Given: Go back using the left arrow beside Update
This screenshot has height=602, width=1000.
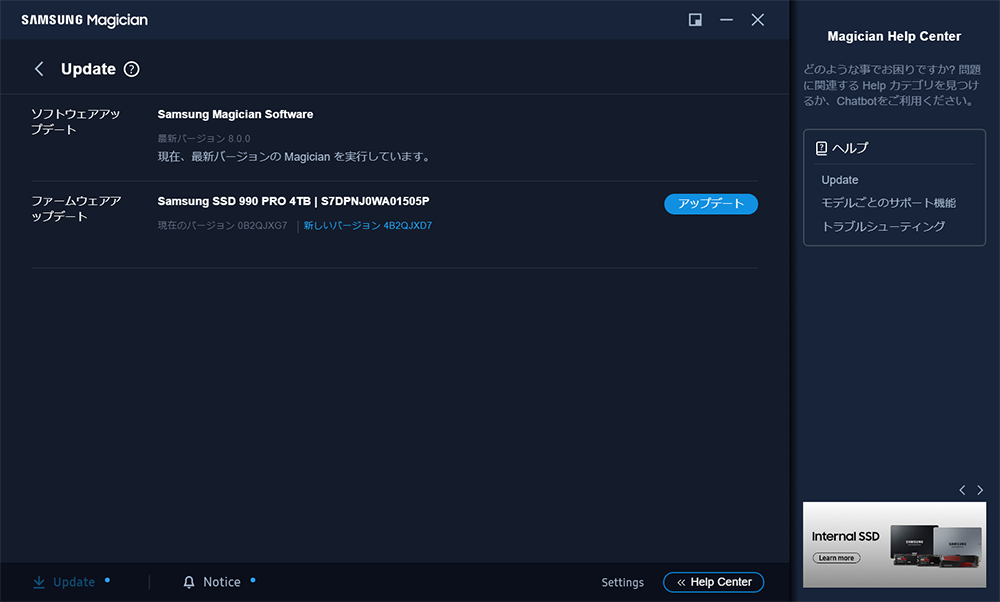Looking at the screenshot, I should (39, 69).
